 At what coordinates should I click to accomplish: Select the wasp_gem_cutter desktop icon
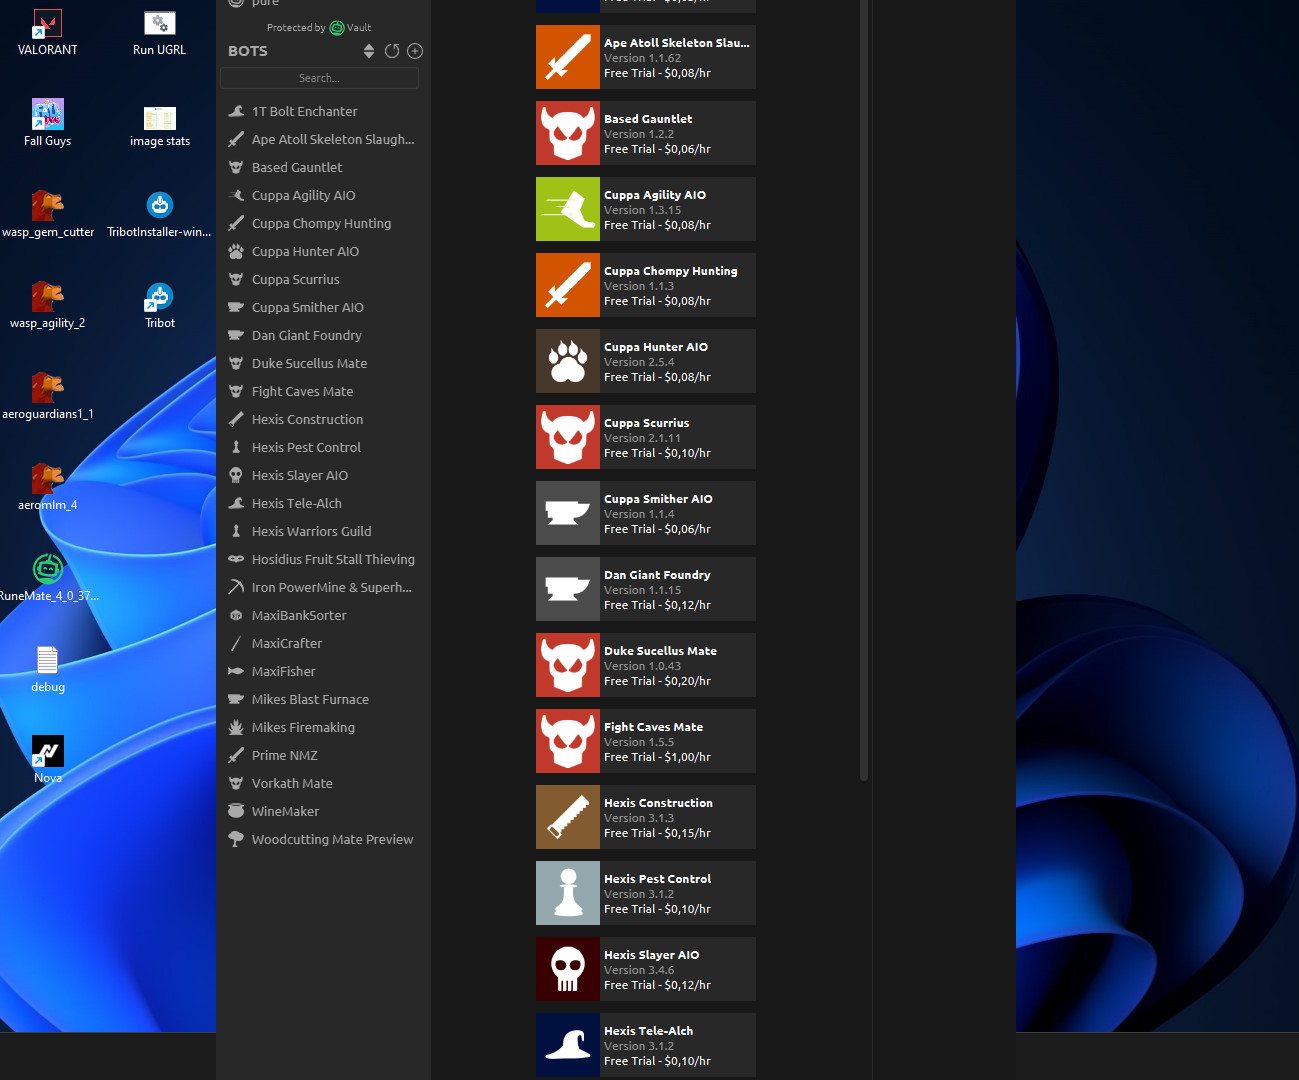[x=47, y=215]
